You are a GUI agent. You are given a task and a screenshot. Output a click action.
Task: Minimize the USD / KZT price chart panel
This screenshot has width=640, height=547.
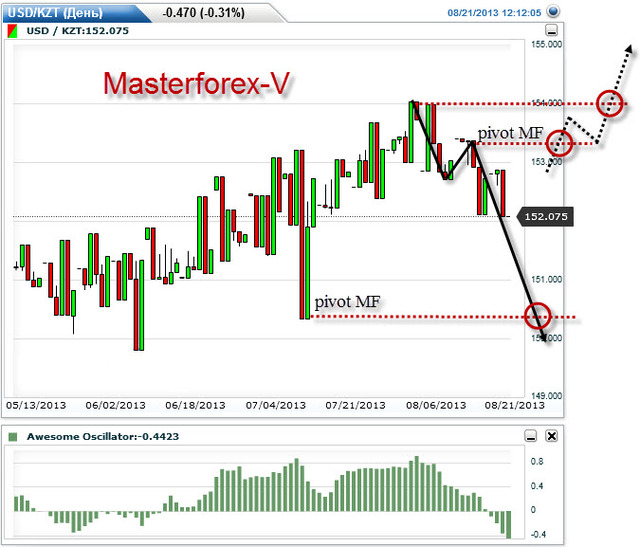551,30
